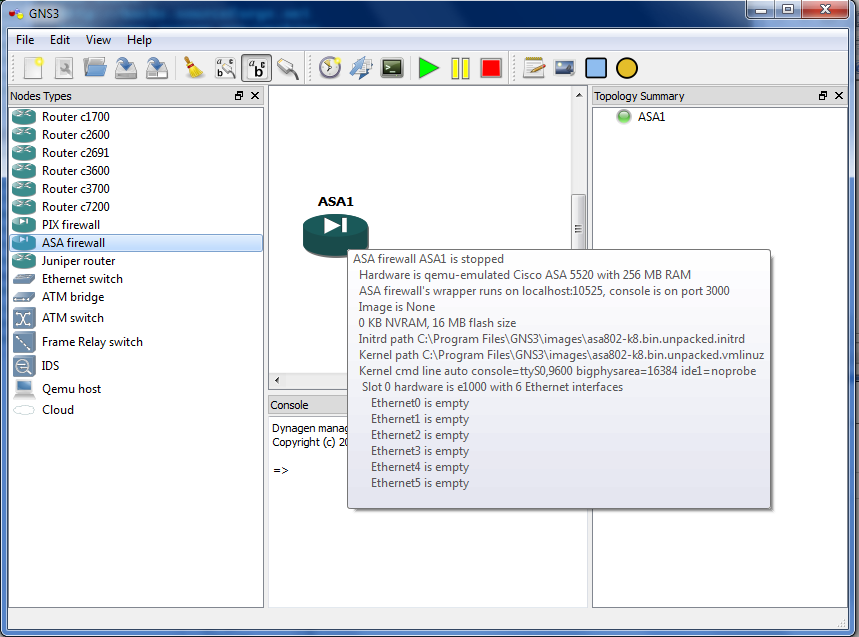
Task: Float the Nodes Types panel
Action: click(239, 96)
